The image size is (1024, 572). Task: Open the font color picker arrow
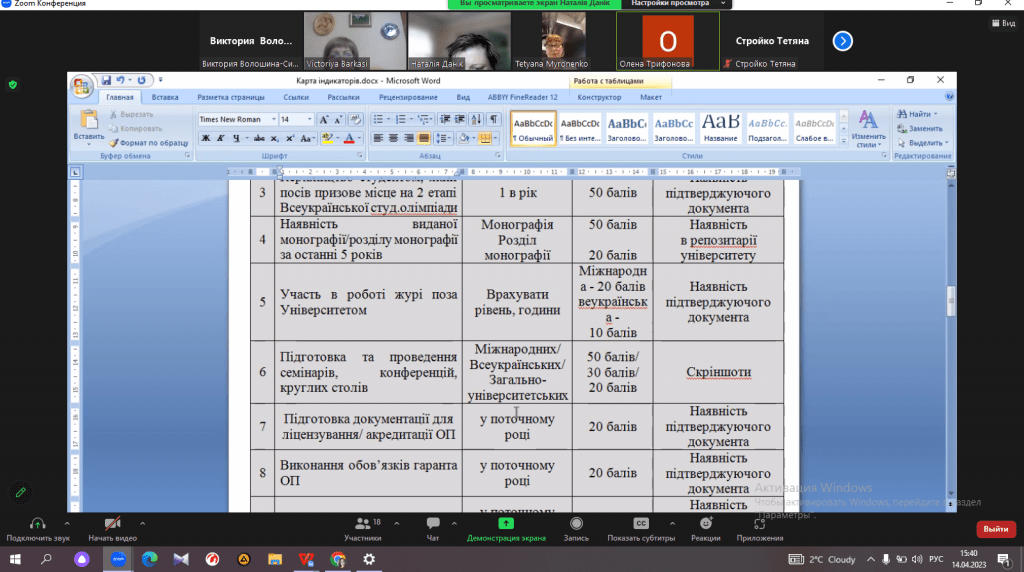click(360, 138)
